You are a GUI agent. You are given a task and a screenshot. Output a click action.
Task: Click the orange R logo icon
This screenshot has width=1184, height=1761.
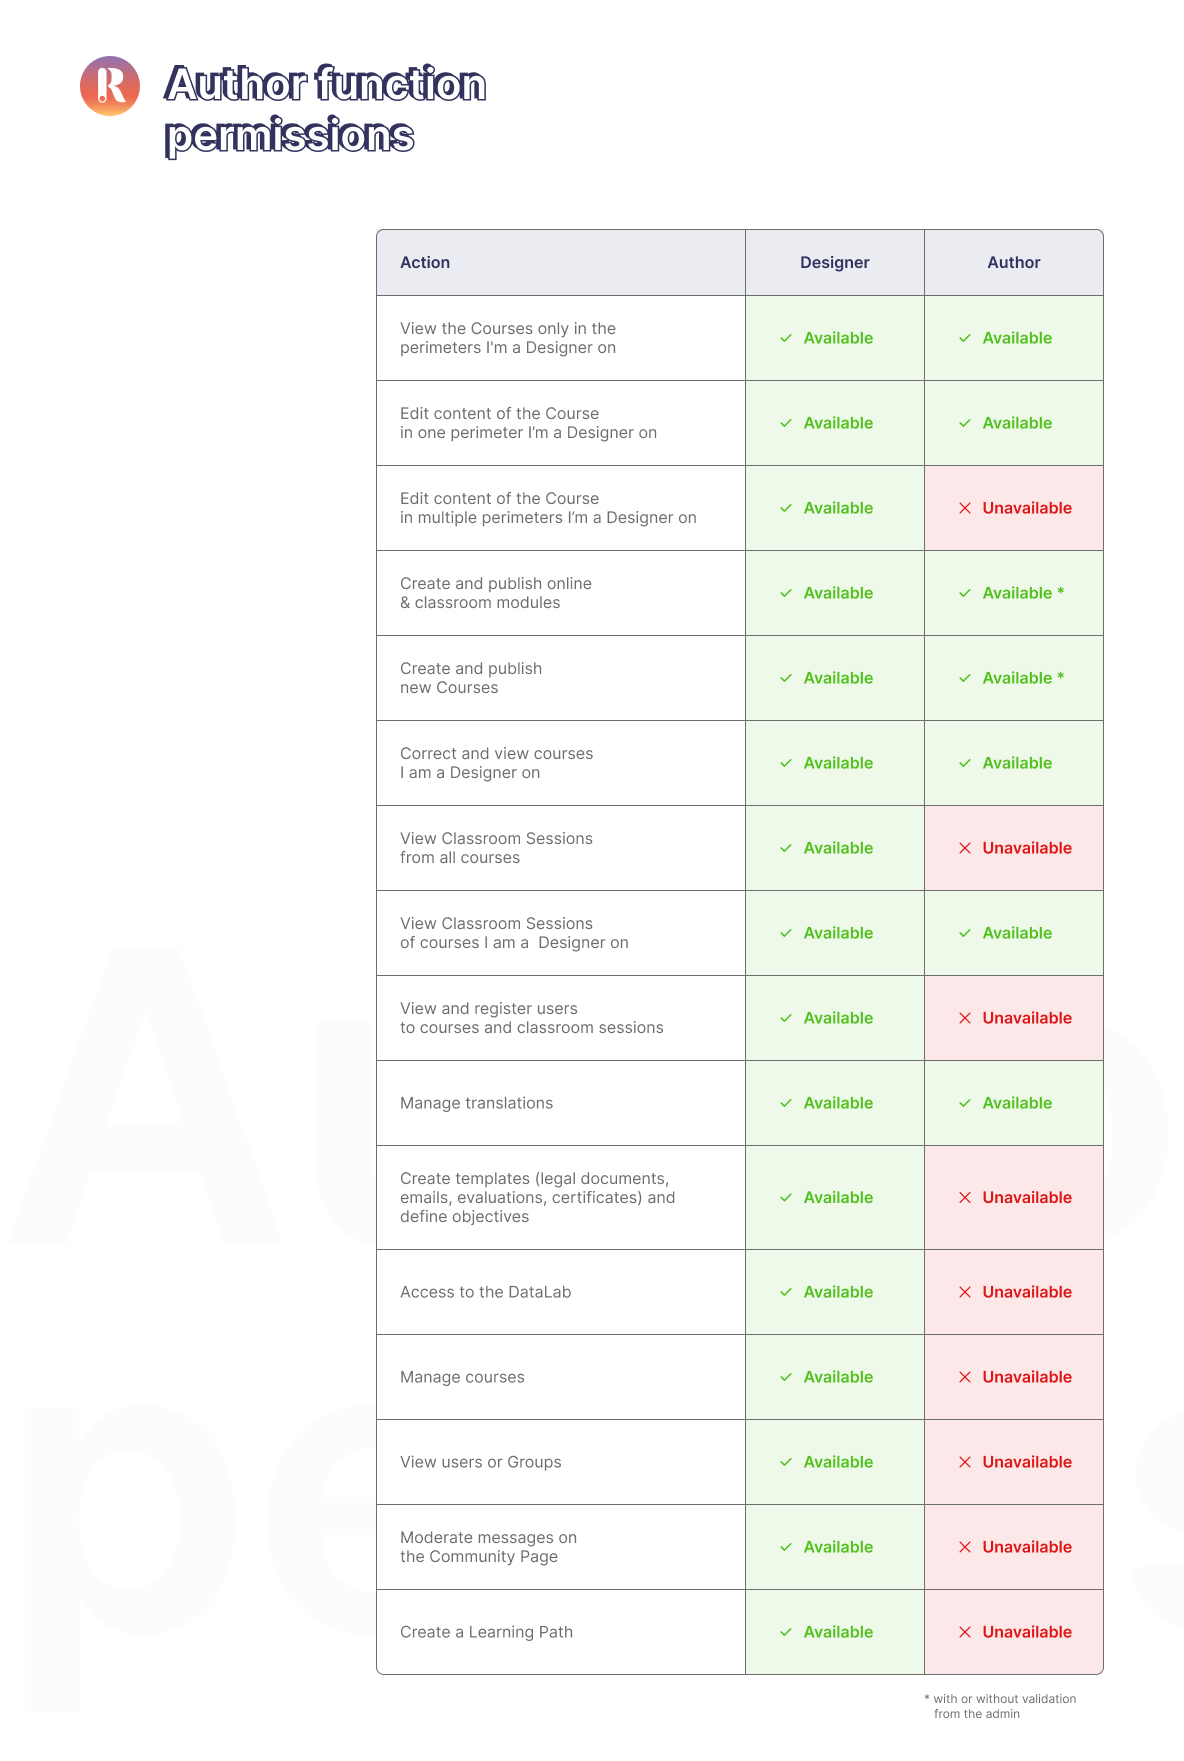110,86
